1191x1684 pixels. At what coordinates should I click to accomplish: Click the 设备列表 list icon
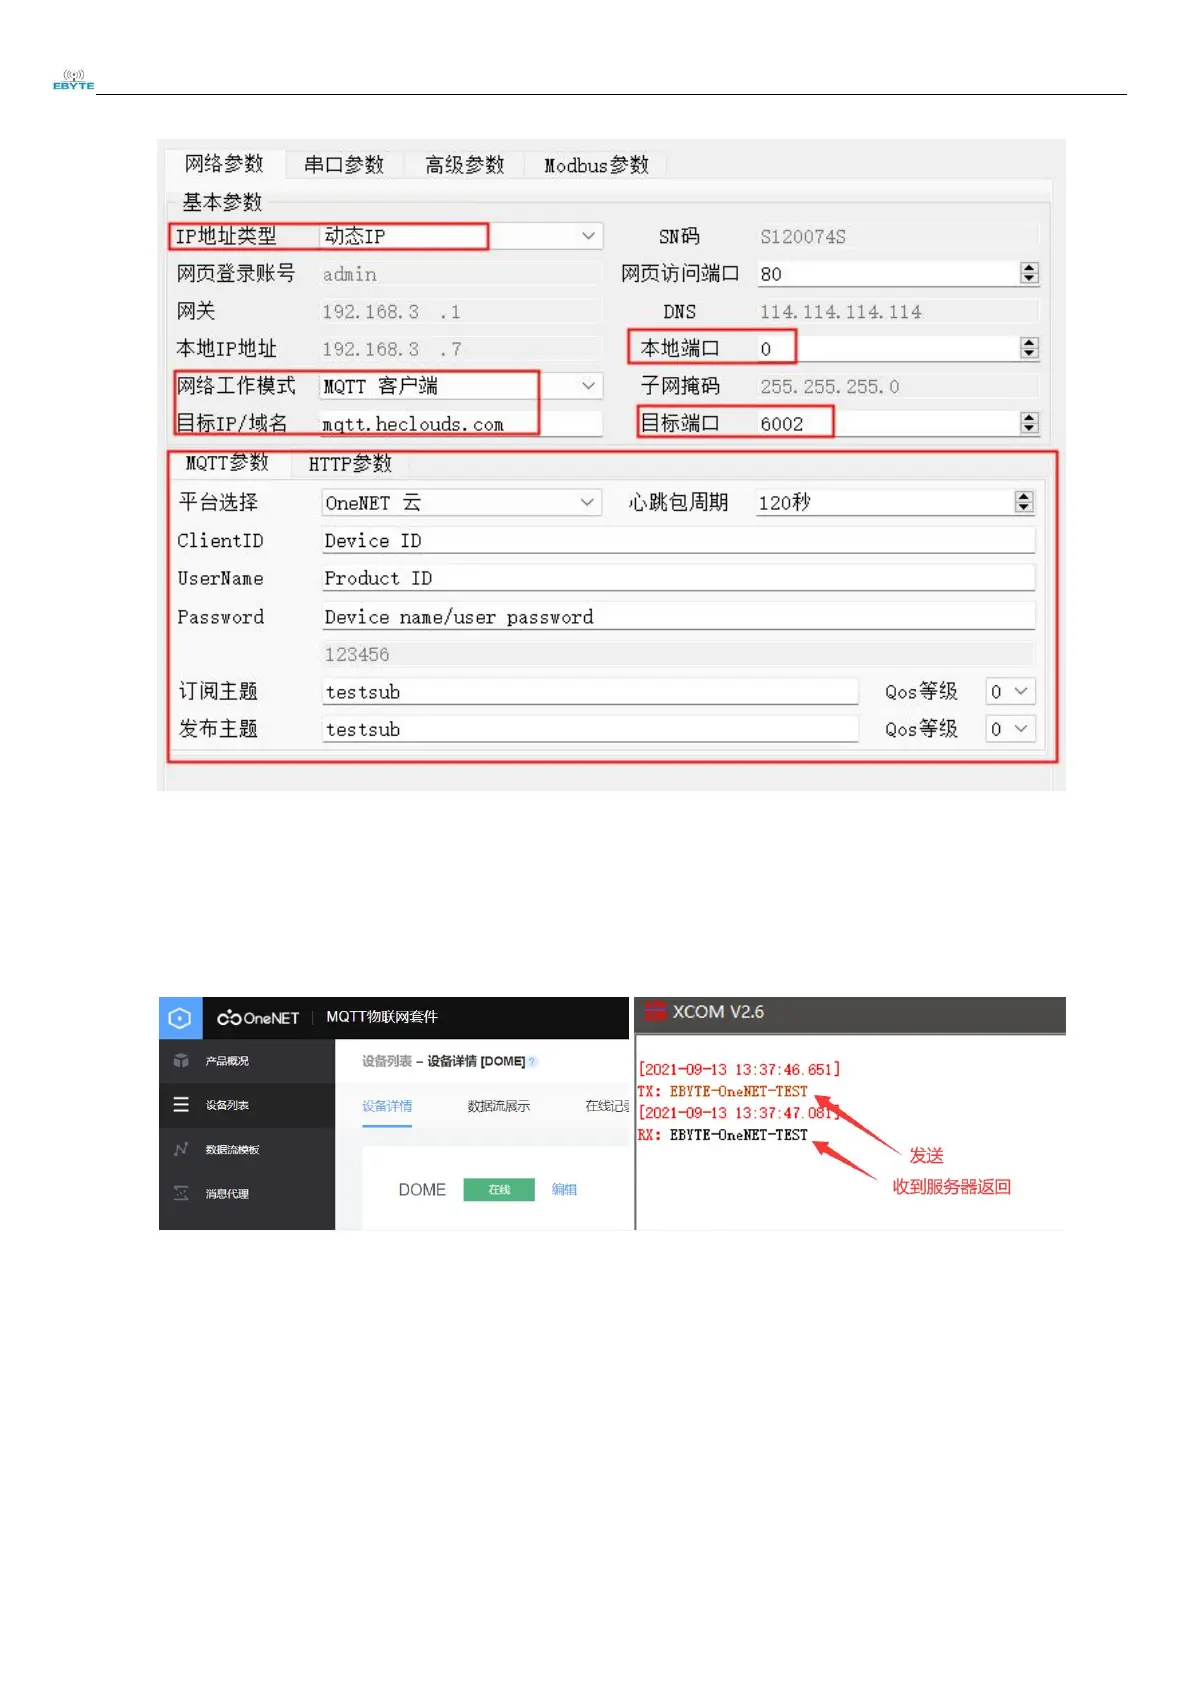point(181,1105)
